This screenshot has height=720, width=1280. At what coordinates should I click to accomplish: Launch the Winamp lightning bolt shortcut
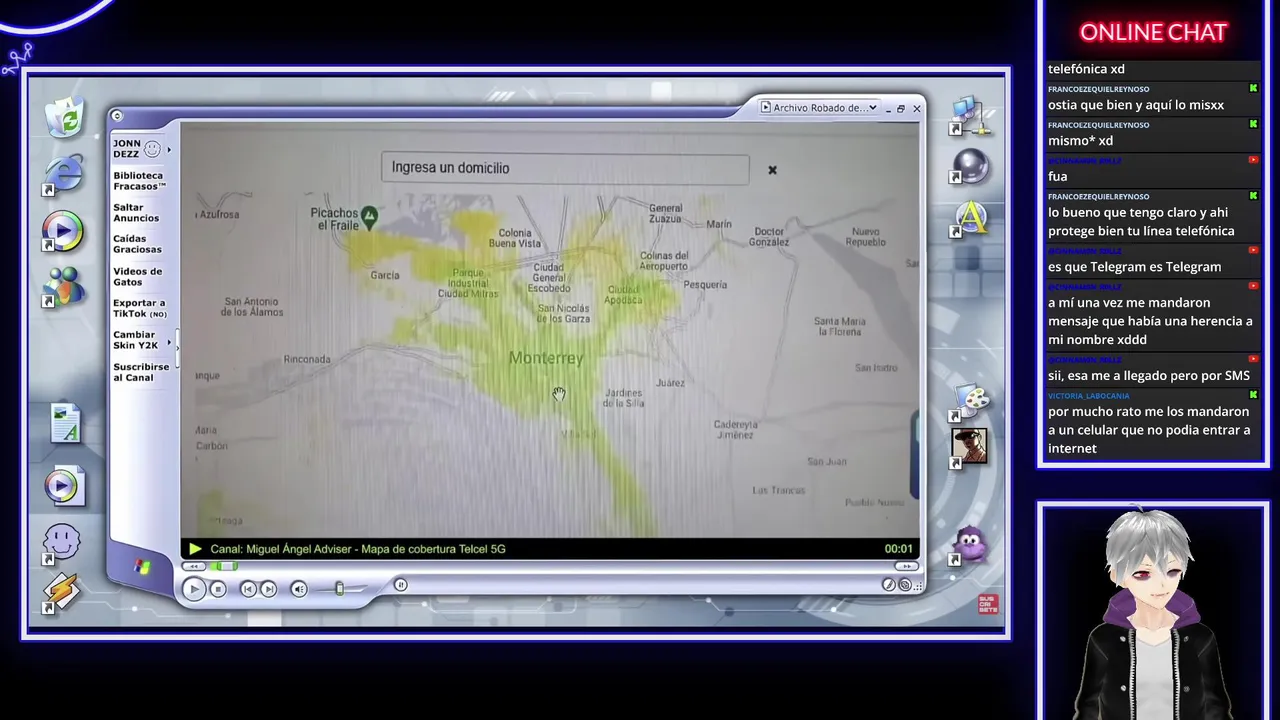coord(61,592)
